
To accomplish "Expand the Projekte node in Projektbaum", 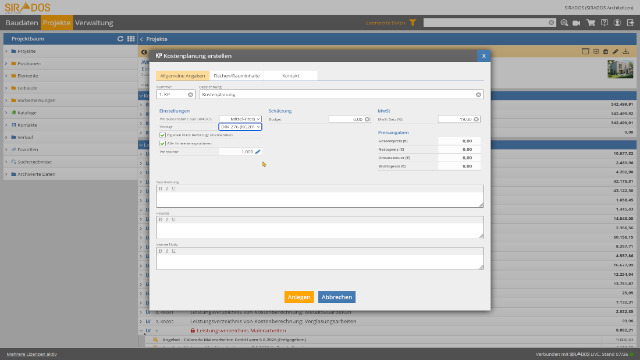I will tap(6, 51).
